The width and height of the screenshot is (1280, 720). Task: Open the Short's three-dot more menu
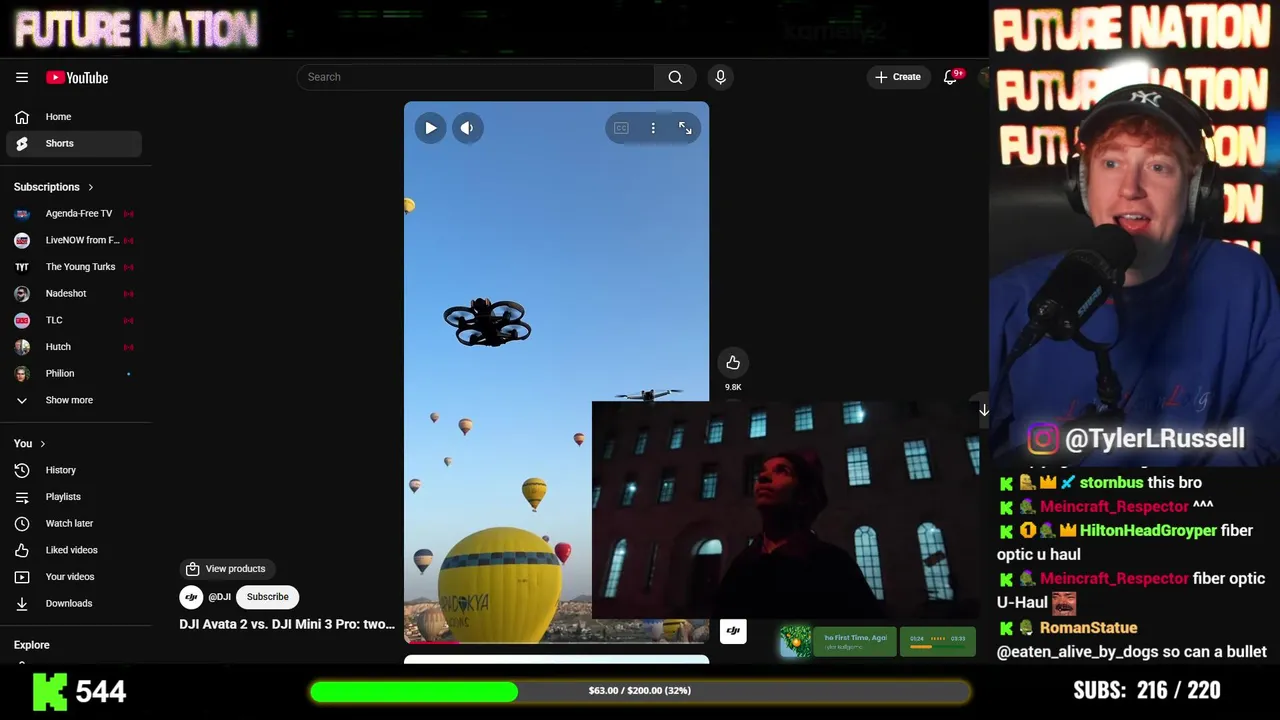point(653,128)
